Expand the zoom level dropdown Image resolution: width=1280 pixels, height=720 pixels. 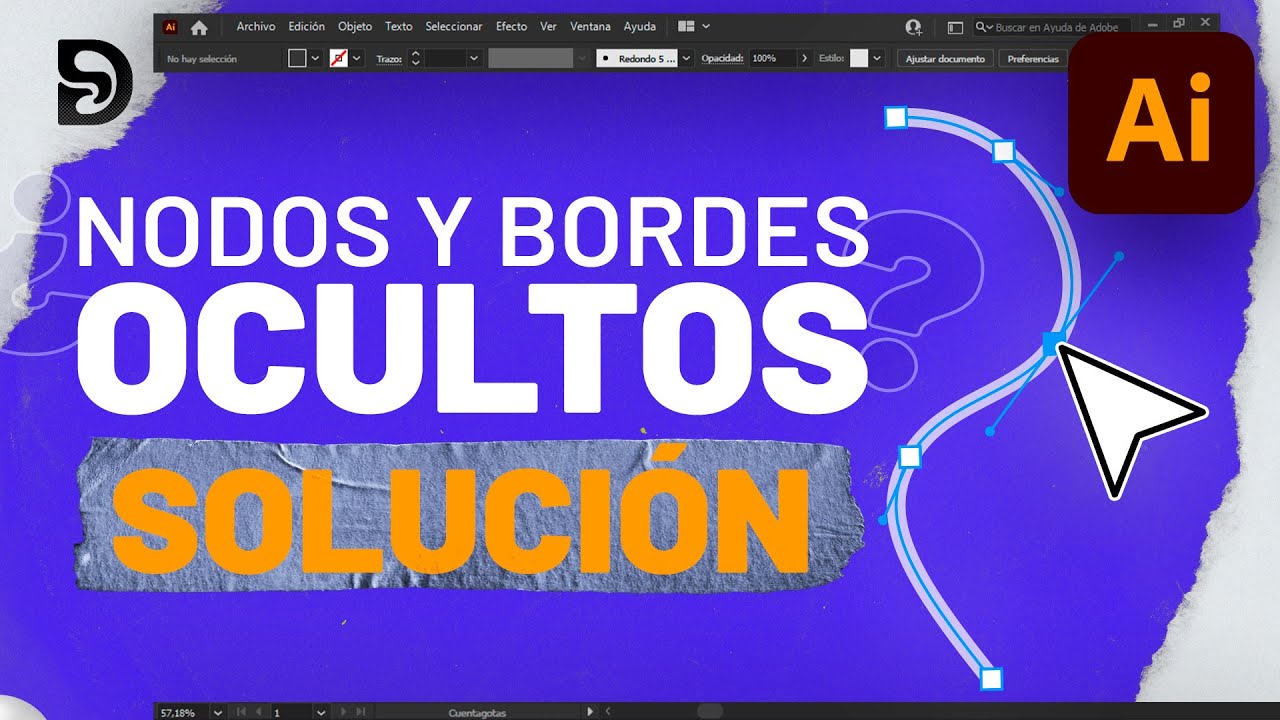coord(216,713)
